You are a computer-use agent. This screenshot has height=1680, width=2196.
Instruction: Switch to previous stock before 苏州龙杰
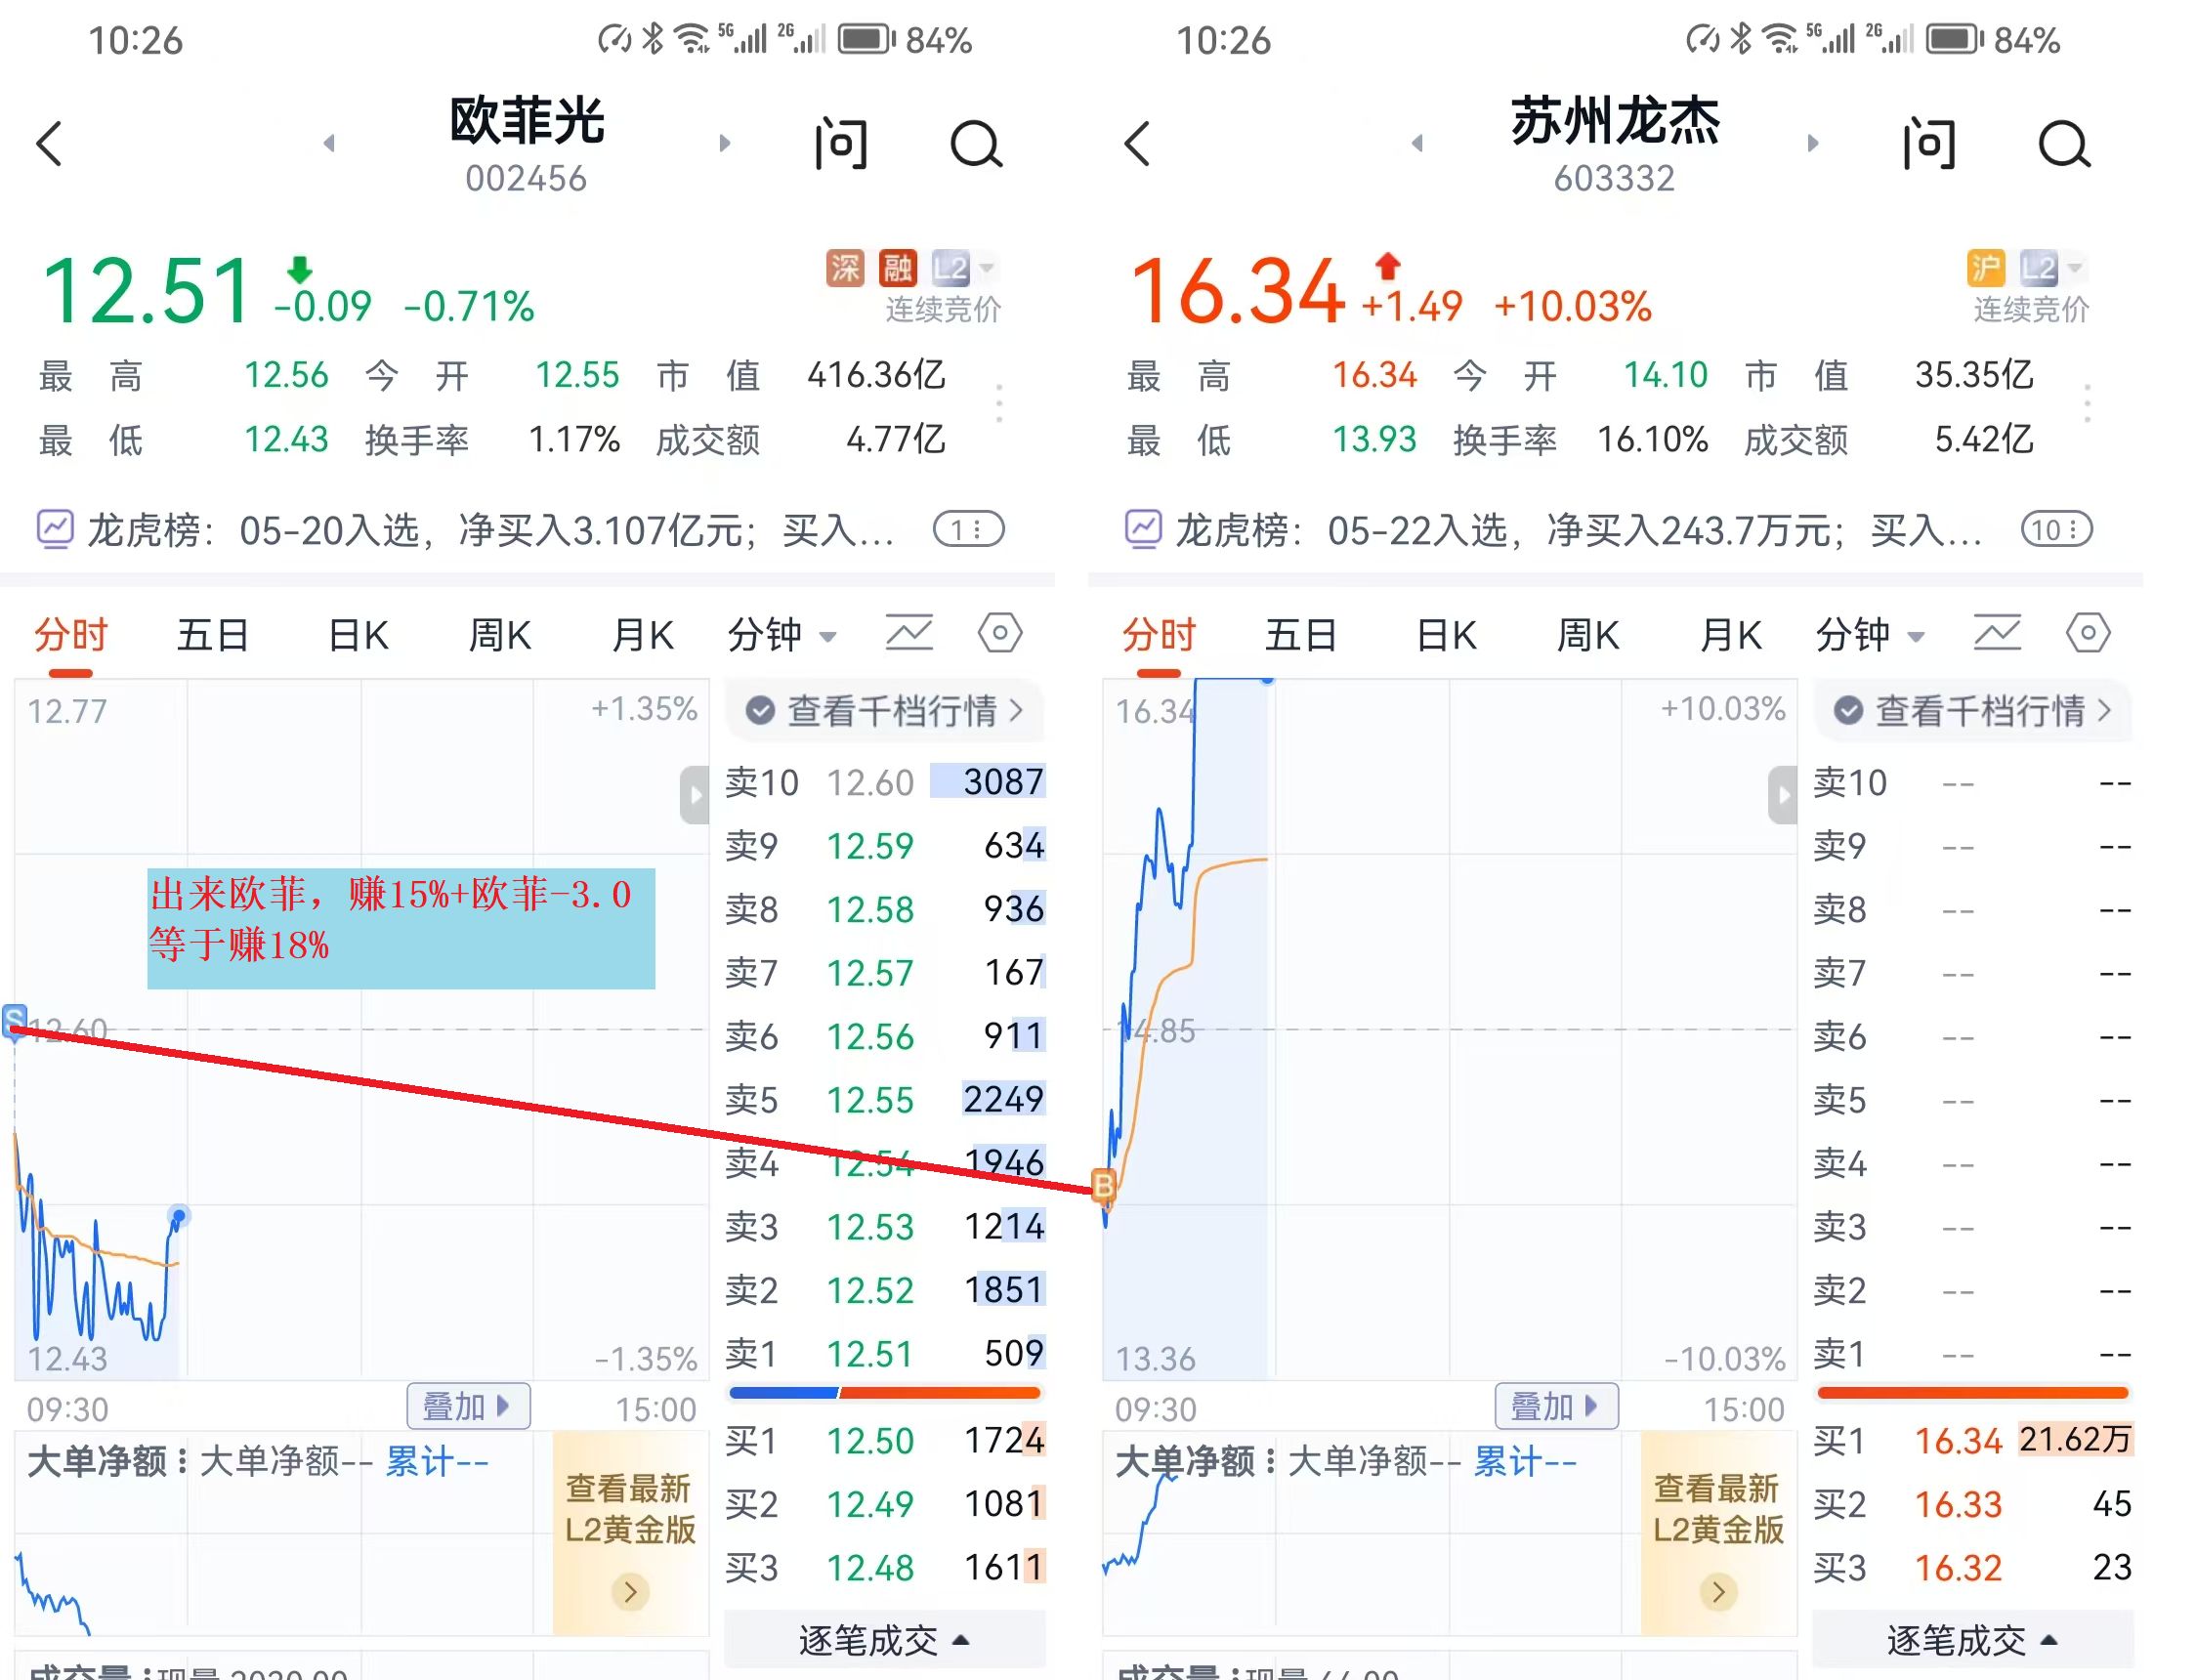click(1417, 143)
